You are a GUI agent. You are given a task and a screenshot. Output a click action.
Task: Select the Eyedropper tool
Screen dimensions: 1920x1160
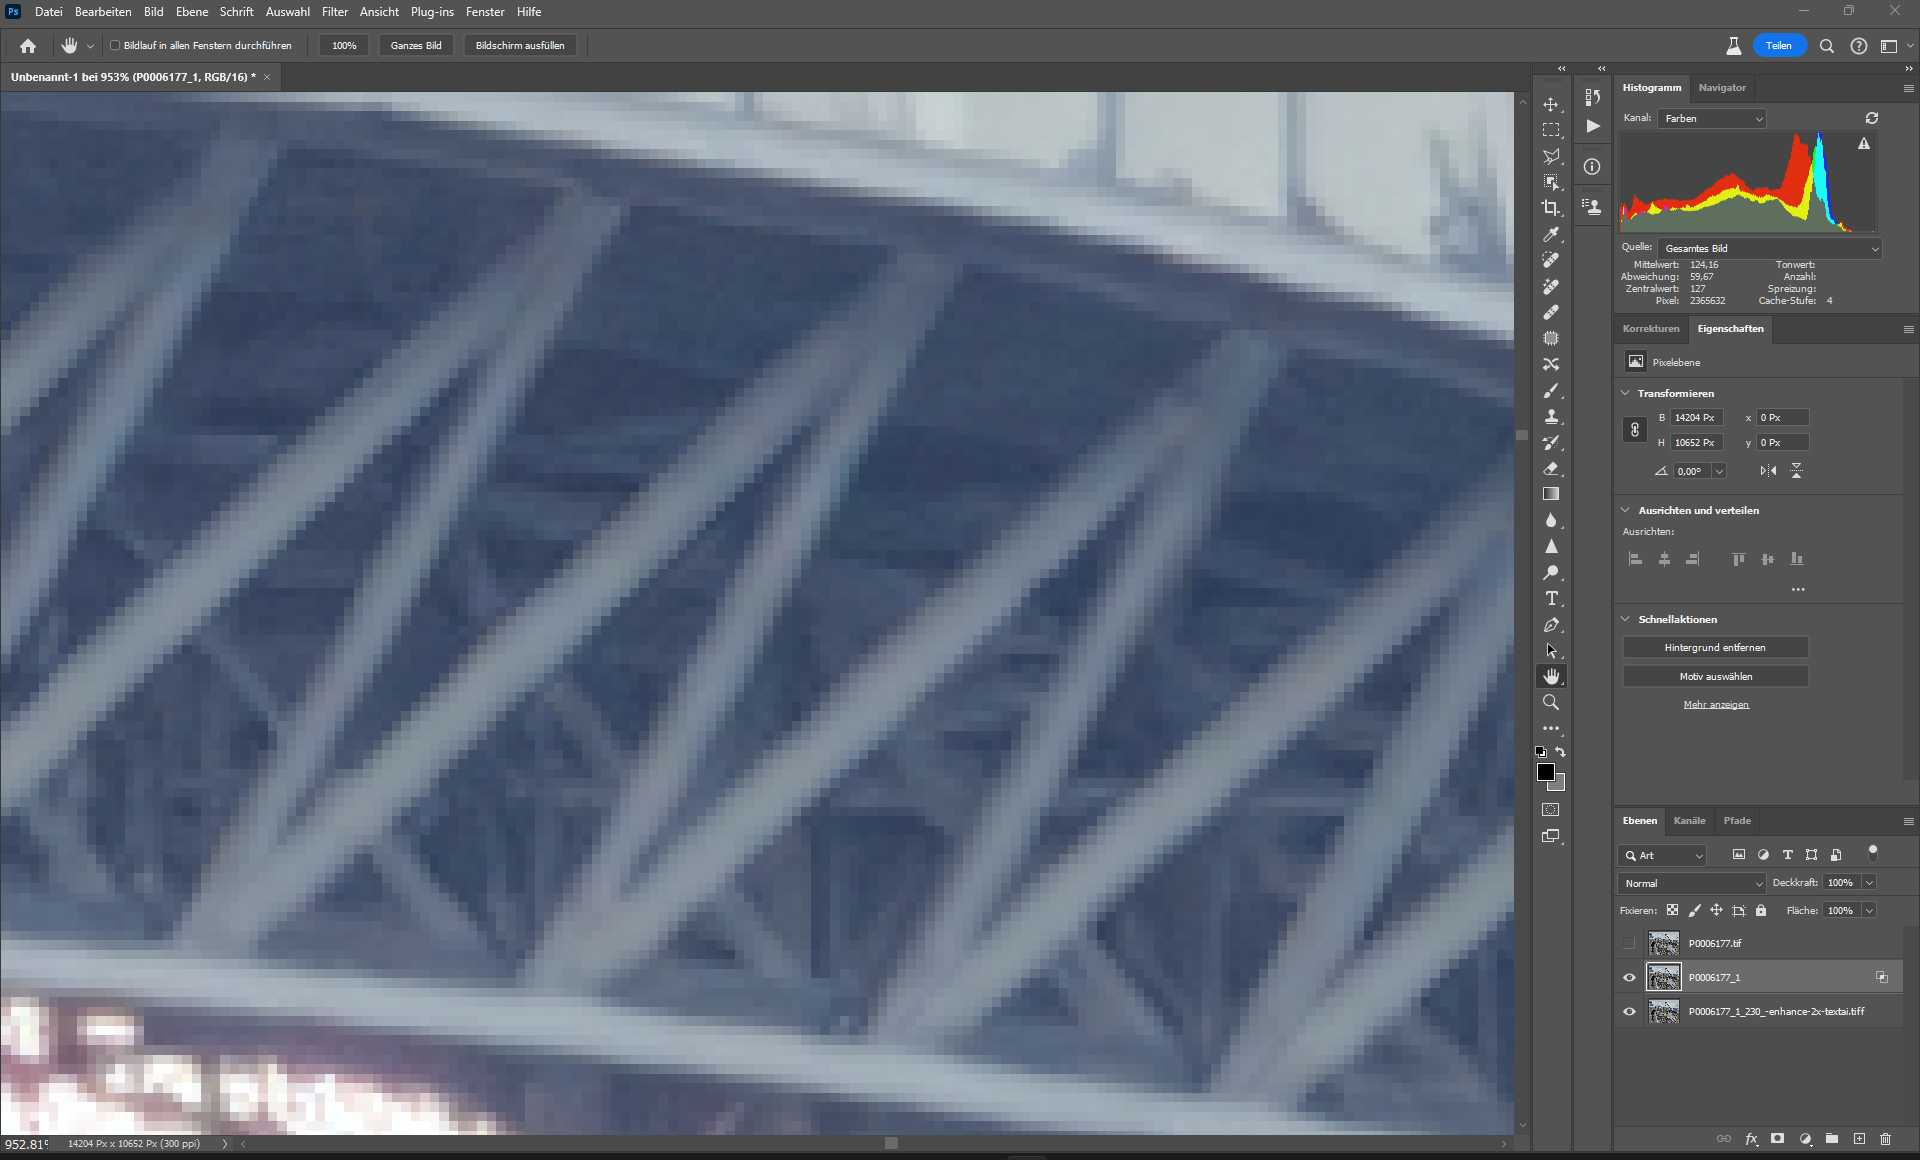(x=1550, y=234)
